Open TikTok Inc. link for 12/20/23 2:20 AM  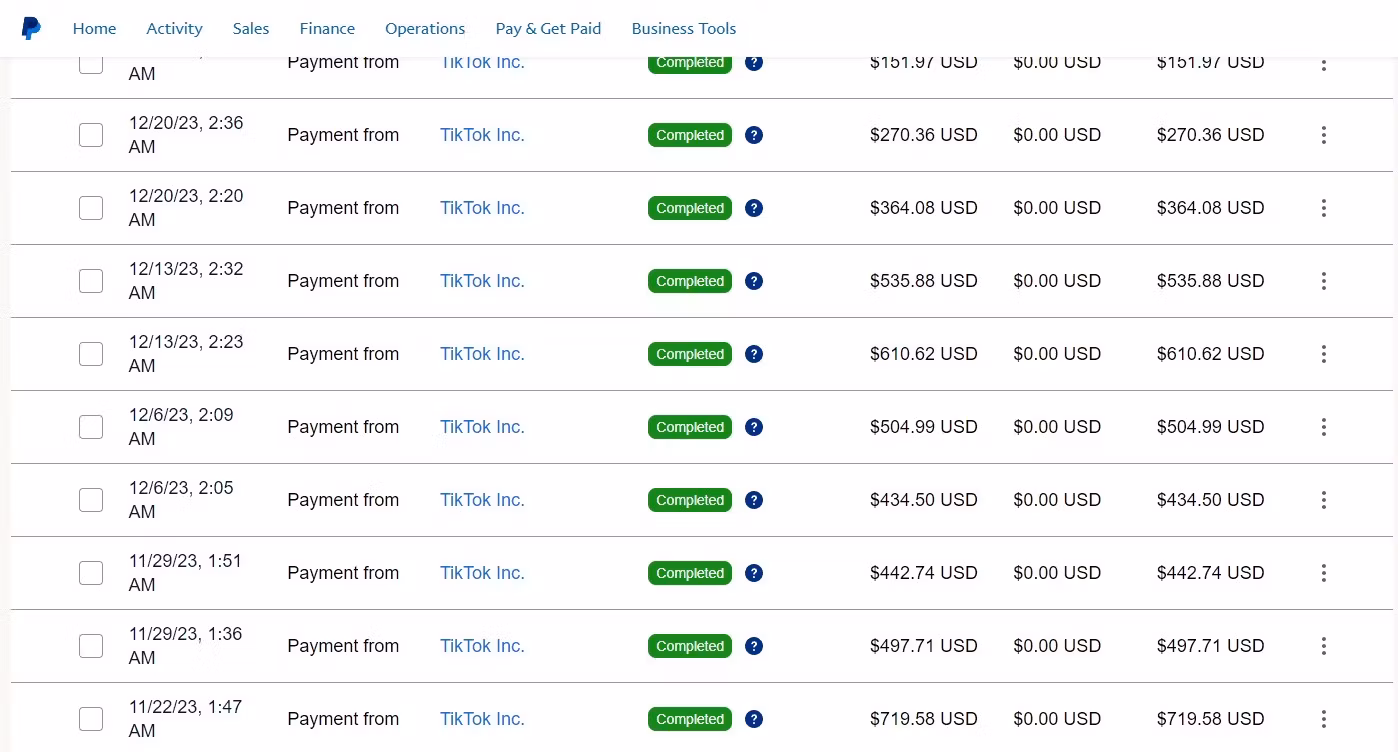click(482, 208)
